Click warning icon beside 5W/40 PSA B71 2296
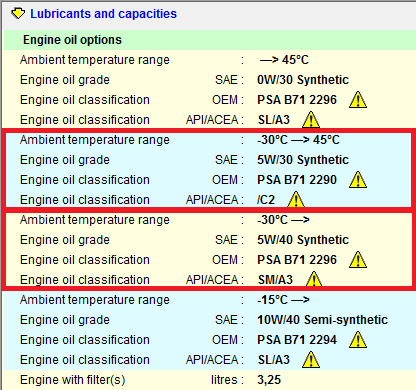 [x=358, y=260]
